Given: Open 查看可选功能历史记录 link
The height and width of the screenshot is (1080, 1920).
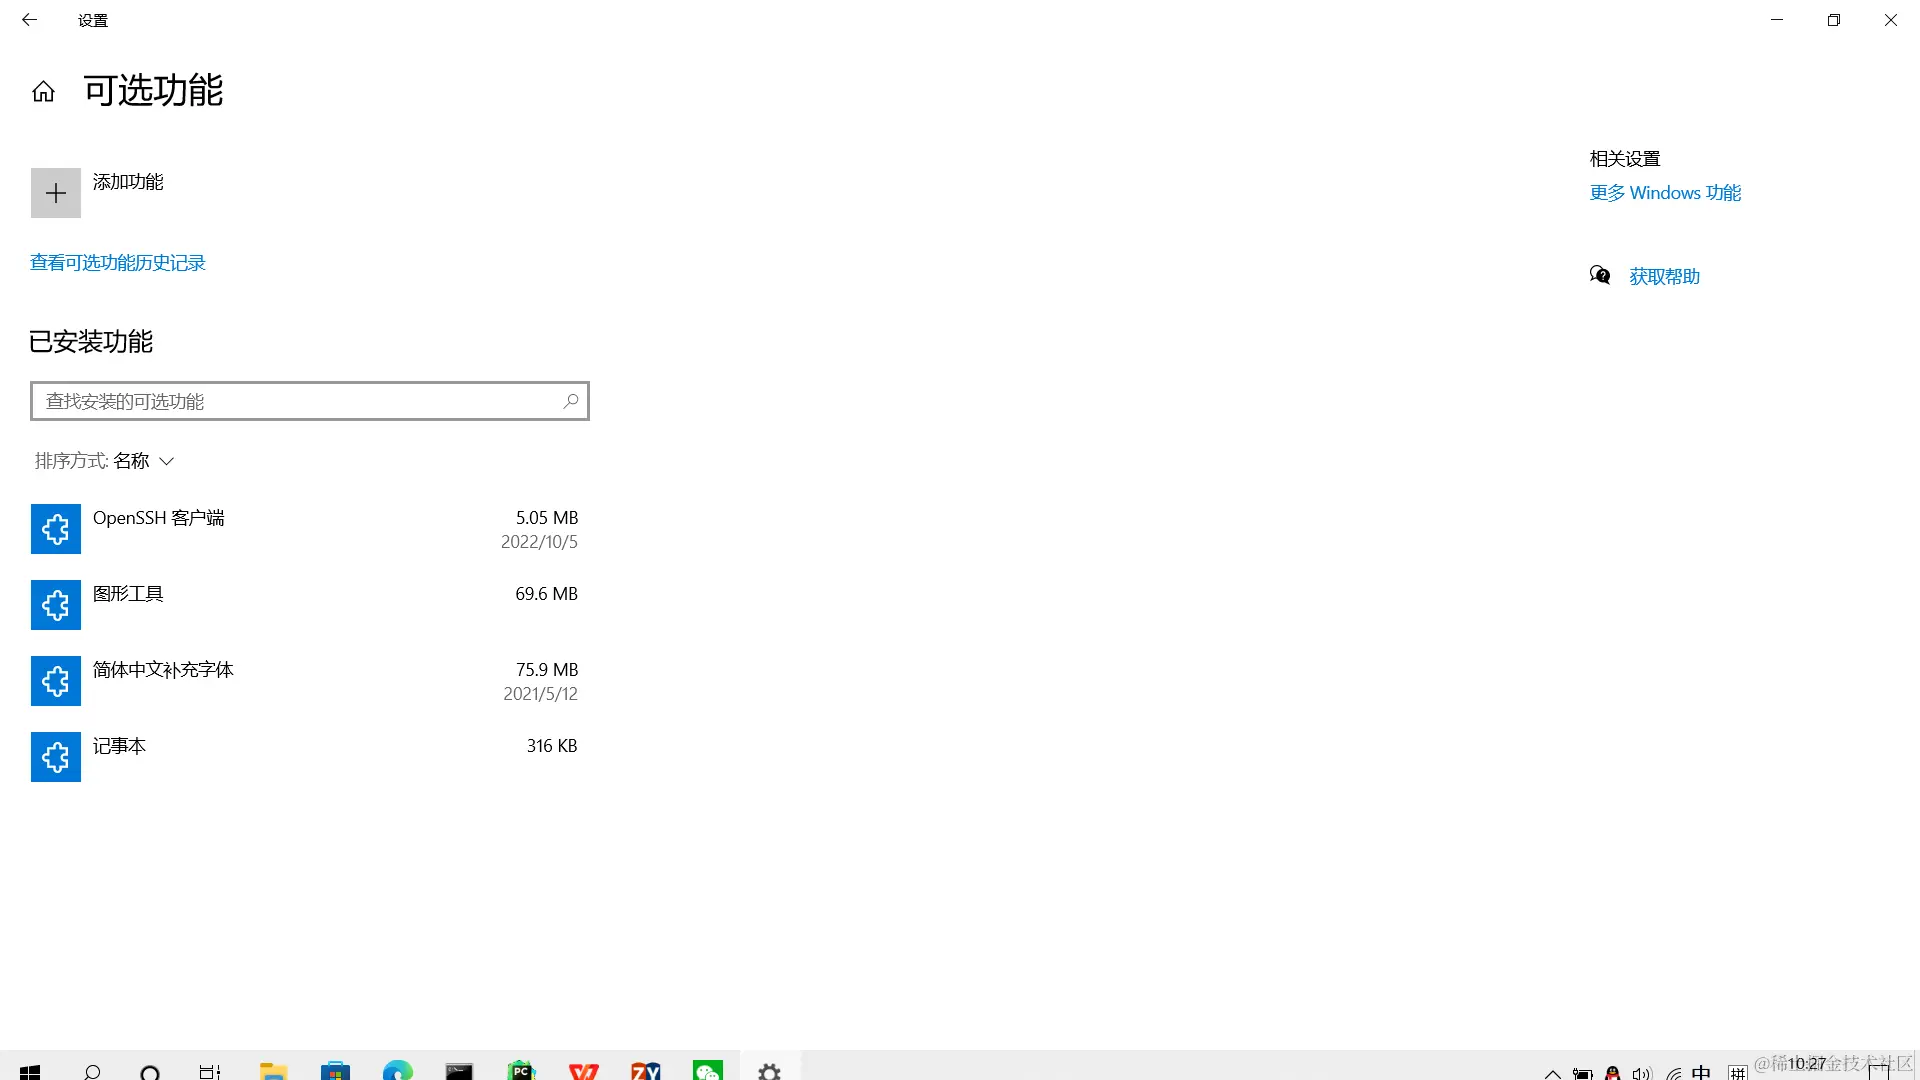Looking at the screenshot, I should click(x=118, y=263).
